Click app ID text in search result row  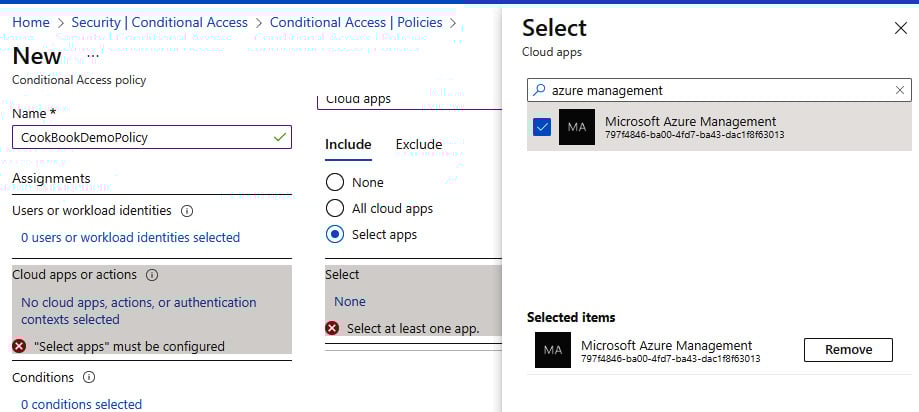coord(695,135)
